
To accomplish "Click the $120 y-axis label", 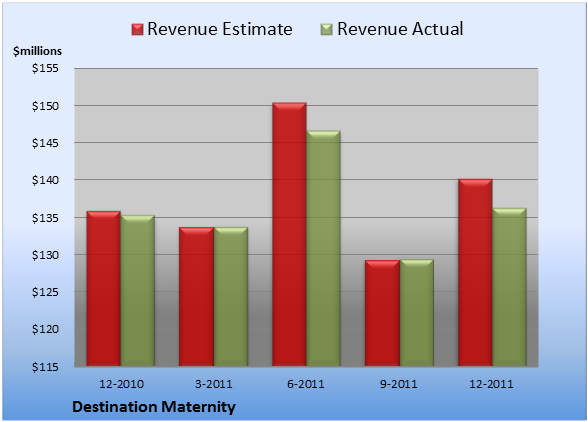I will [45, 329].
